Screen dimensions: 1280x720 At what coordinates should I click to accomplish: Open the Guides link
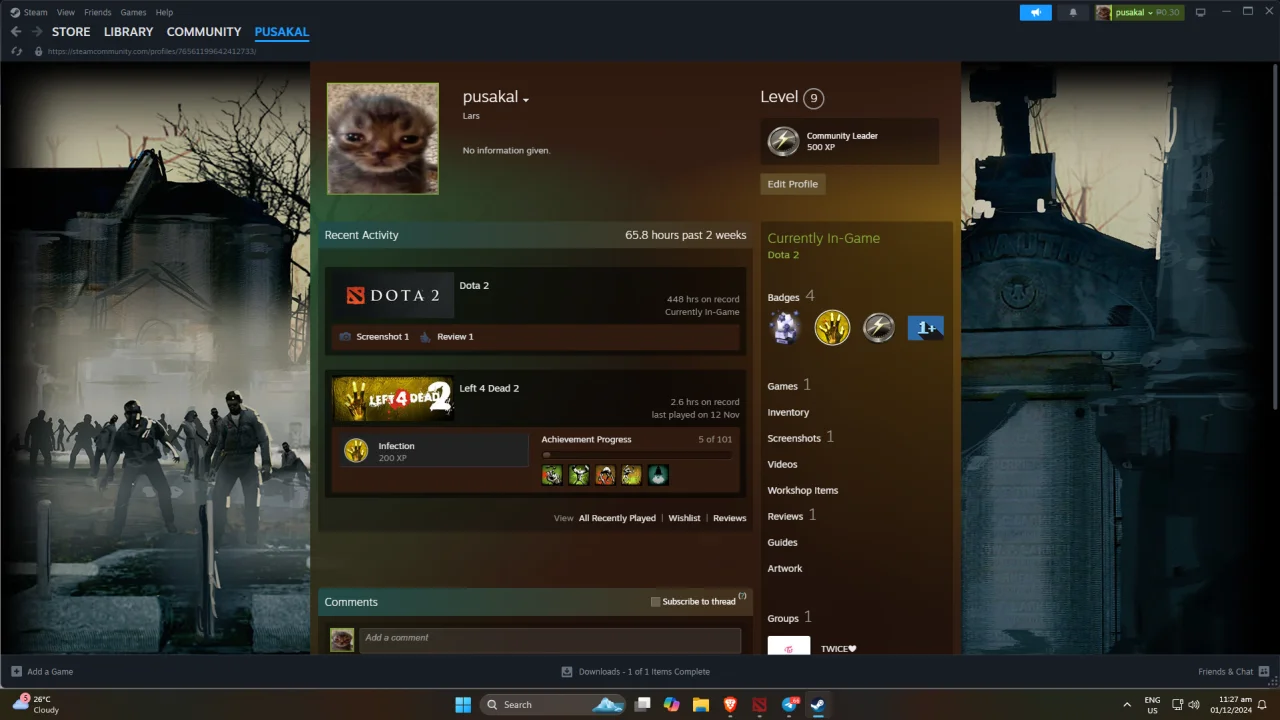(782, 542)
